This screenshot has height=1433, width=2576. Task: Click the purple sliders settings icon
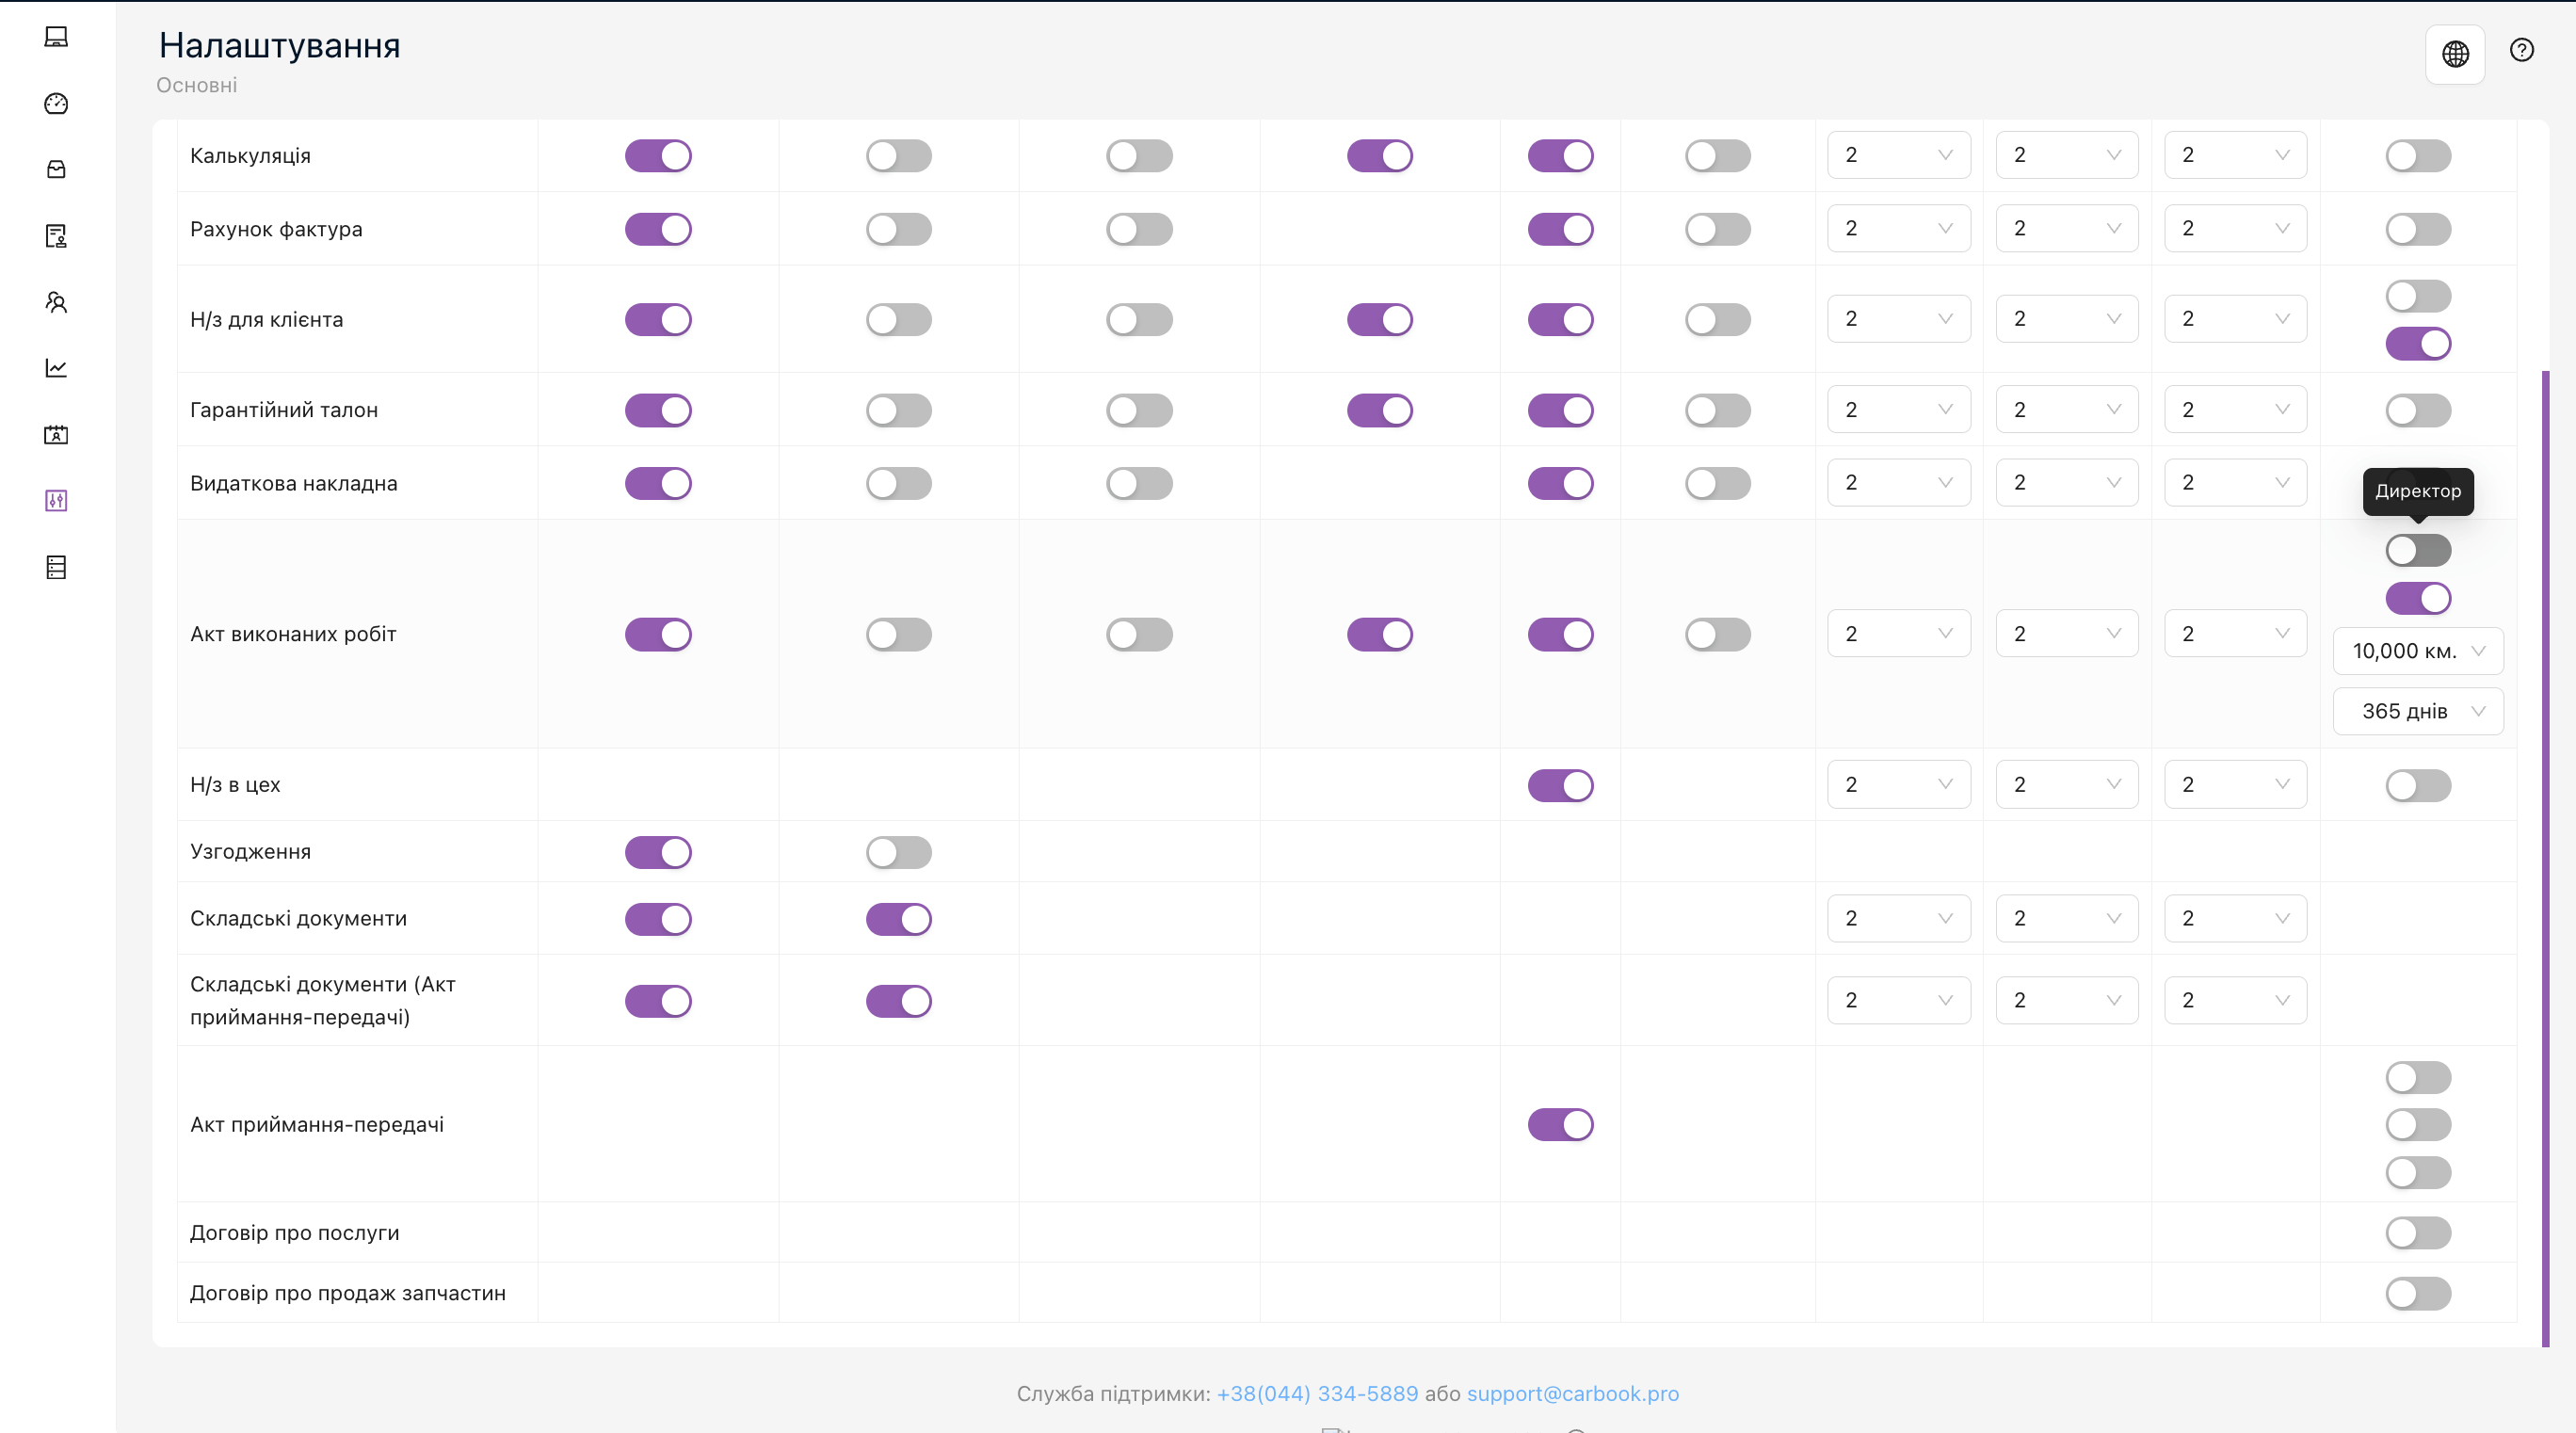[56, 501]
